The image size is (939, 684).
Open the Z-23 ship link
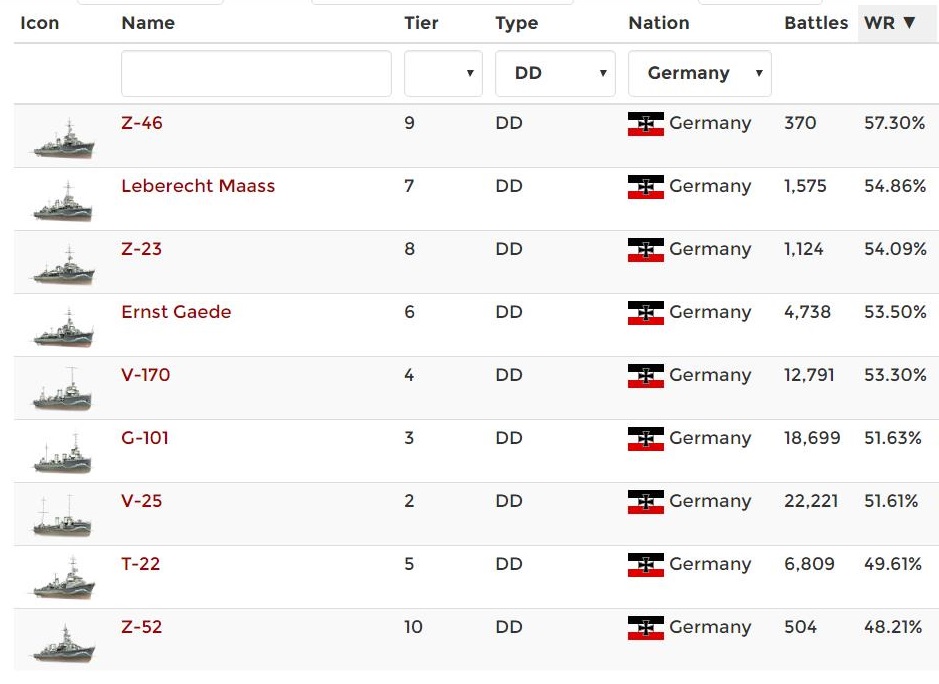point(141,249)
